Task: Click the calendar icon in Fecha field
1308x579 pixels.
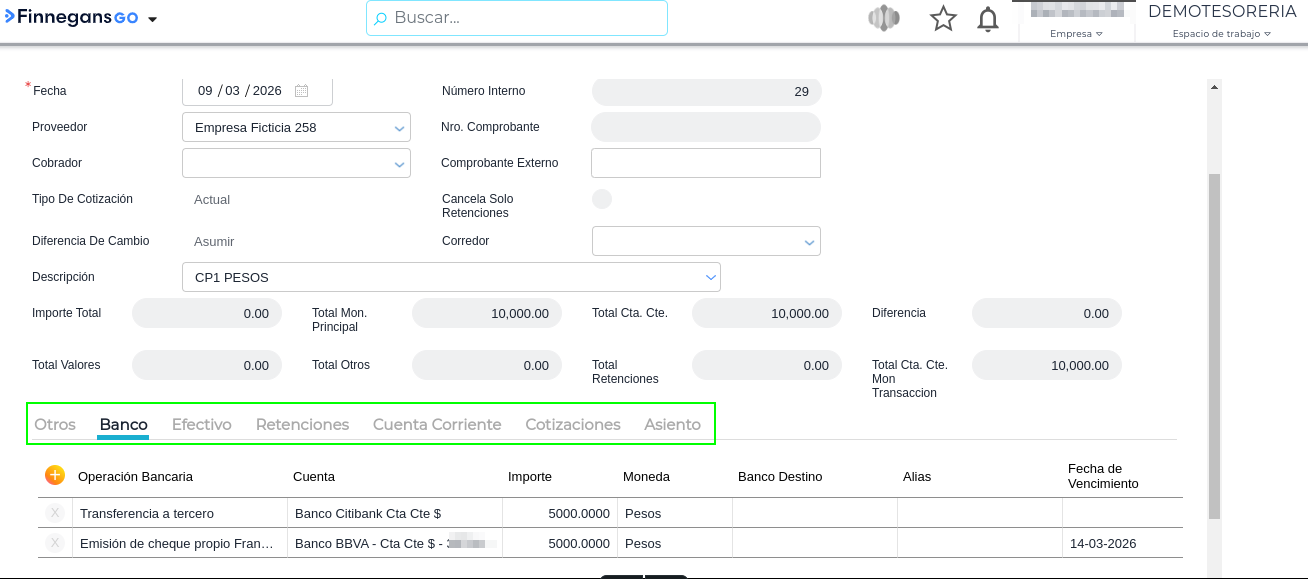Action: (x=301, y=91)
